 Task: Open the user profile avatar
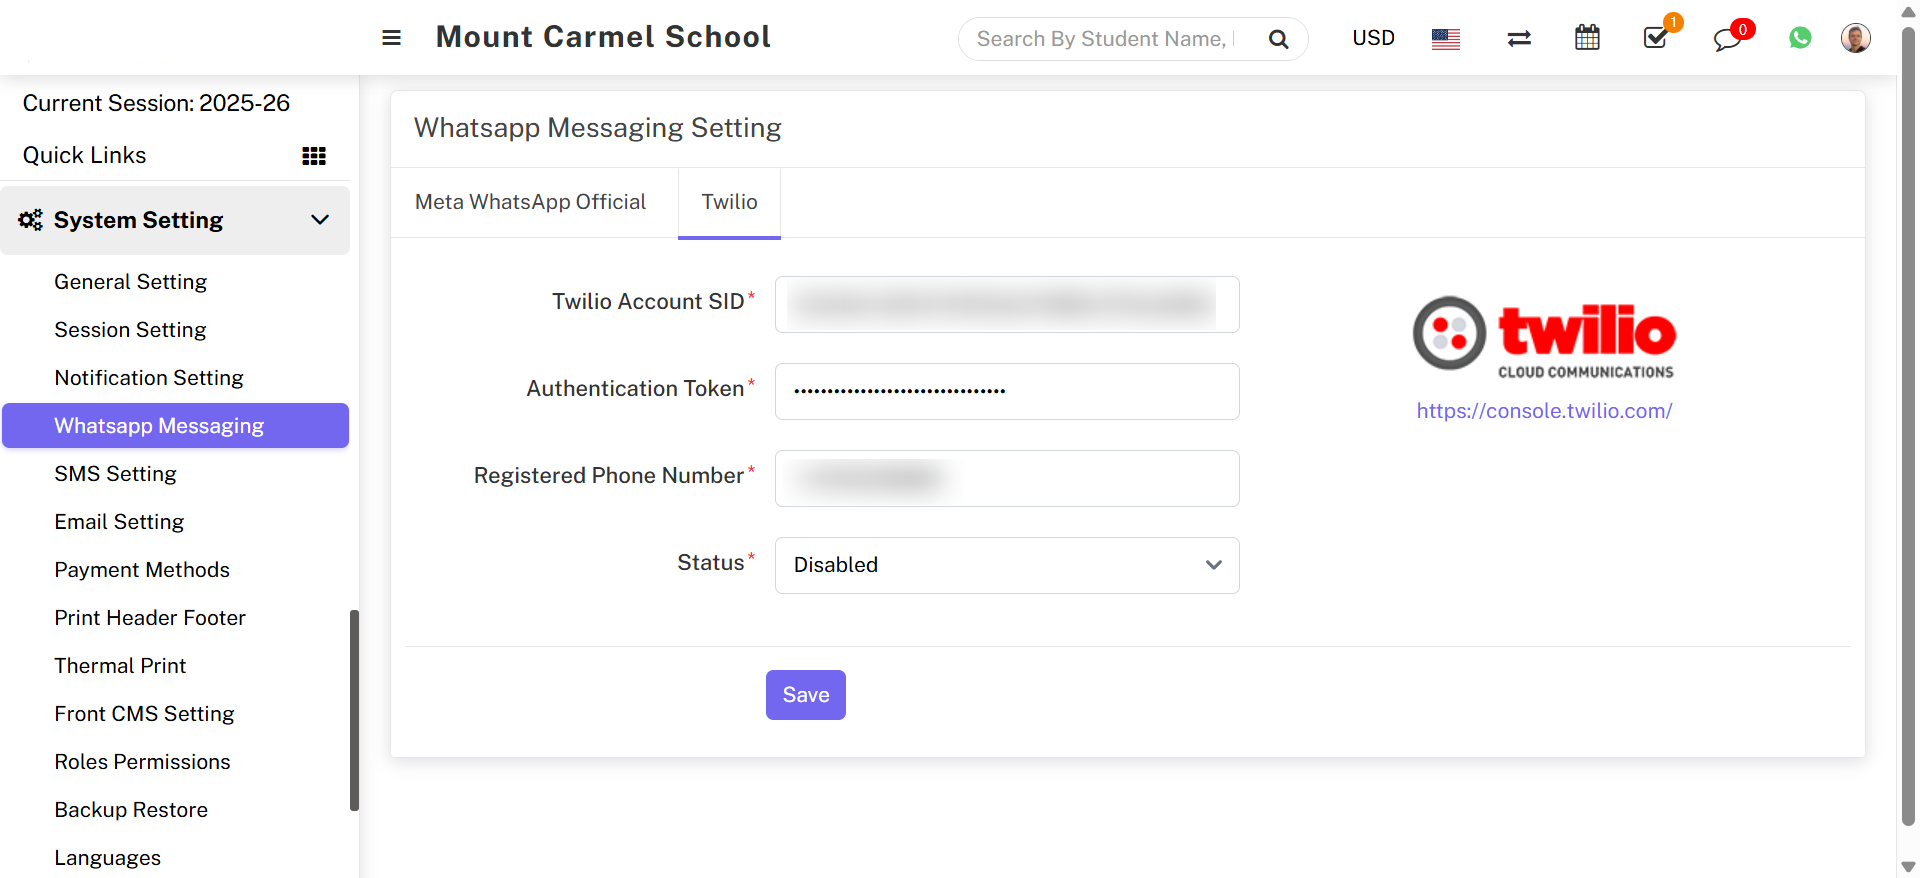coord(1855,38)
